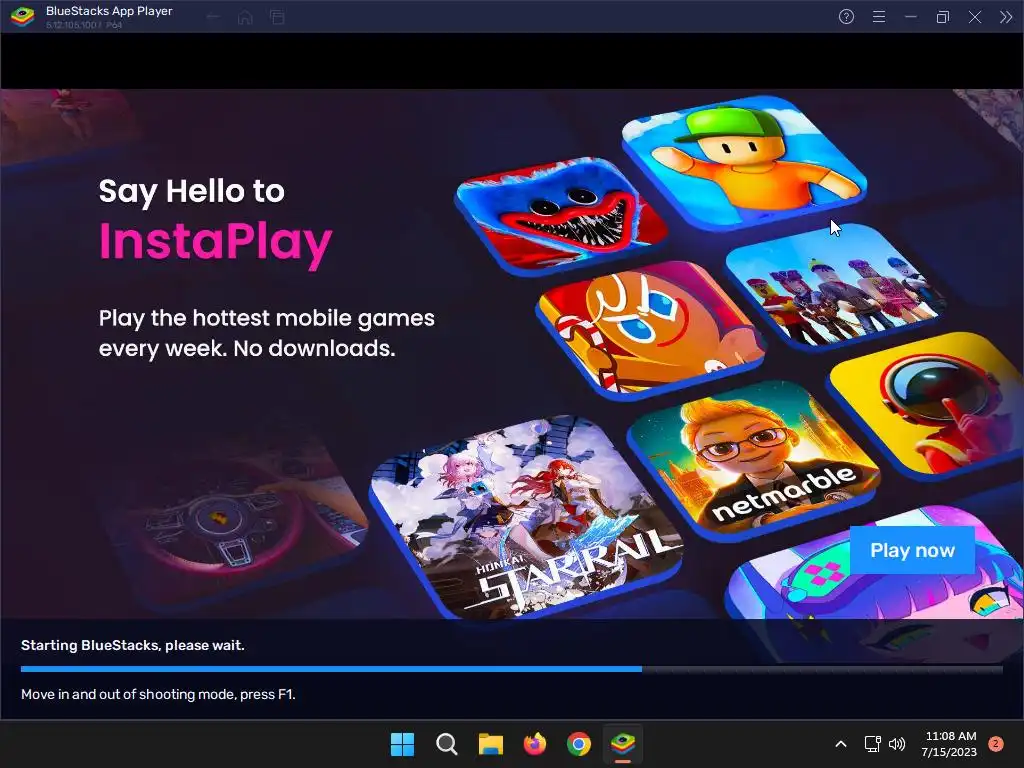Launch Firefox from taskbar

[535, 744]
